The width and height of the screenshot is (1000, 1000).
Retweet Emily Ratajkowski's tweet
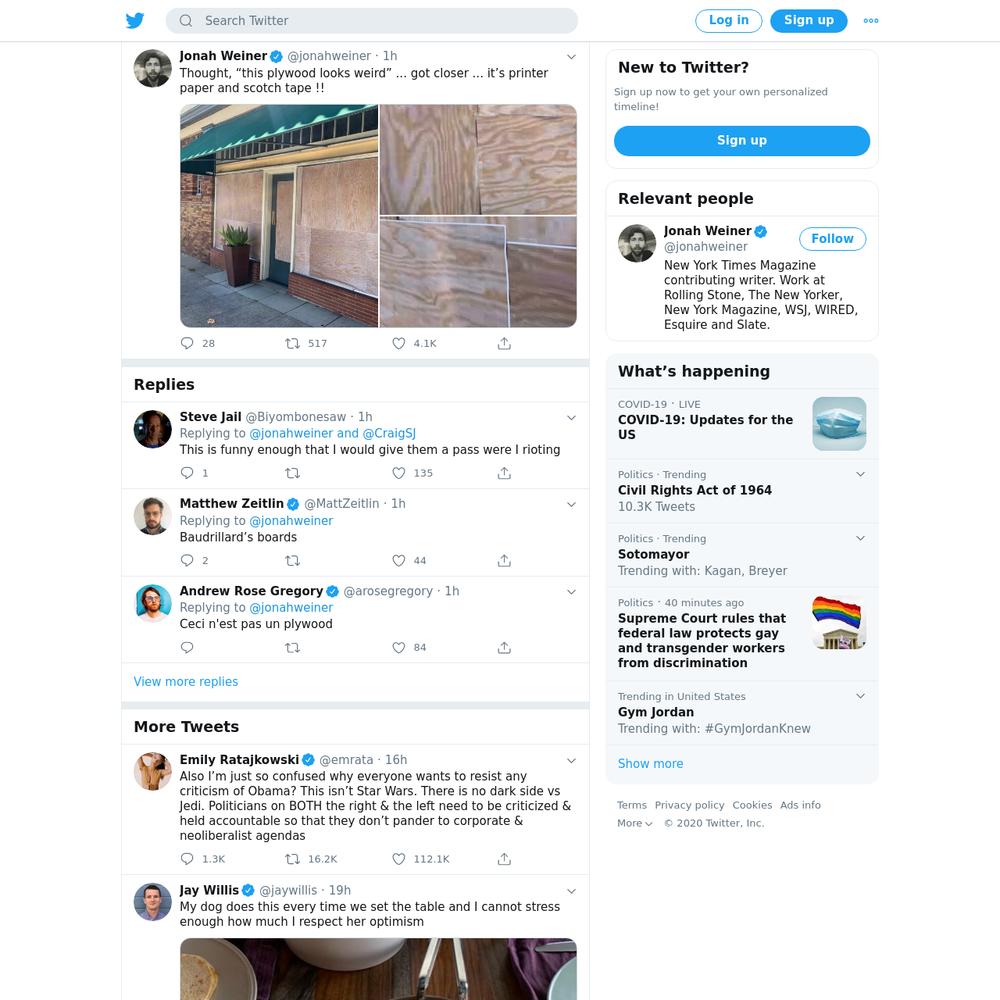point(292,859)
